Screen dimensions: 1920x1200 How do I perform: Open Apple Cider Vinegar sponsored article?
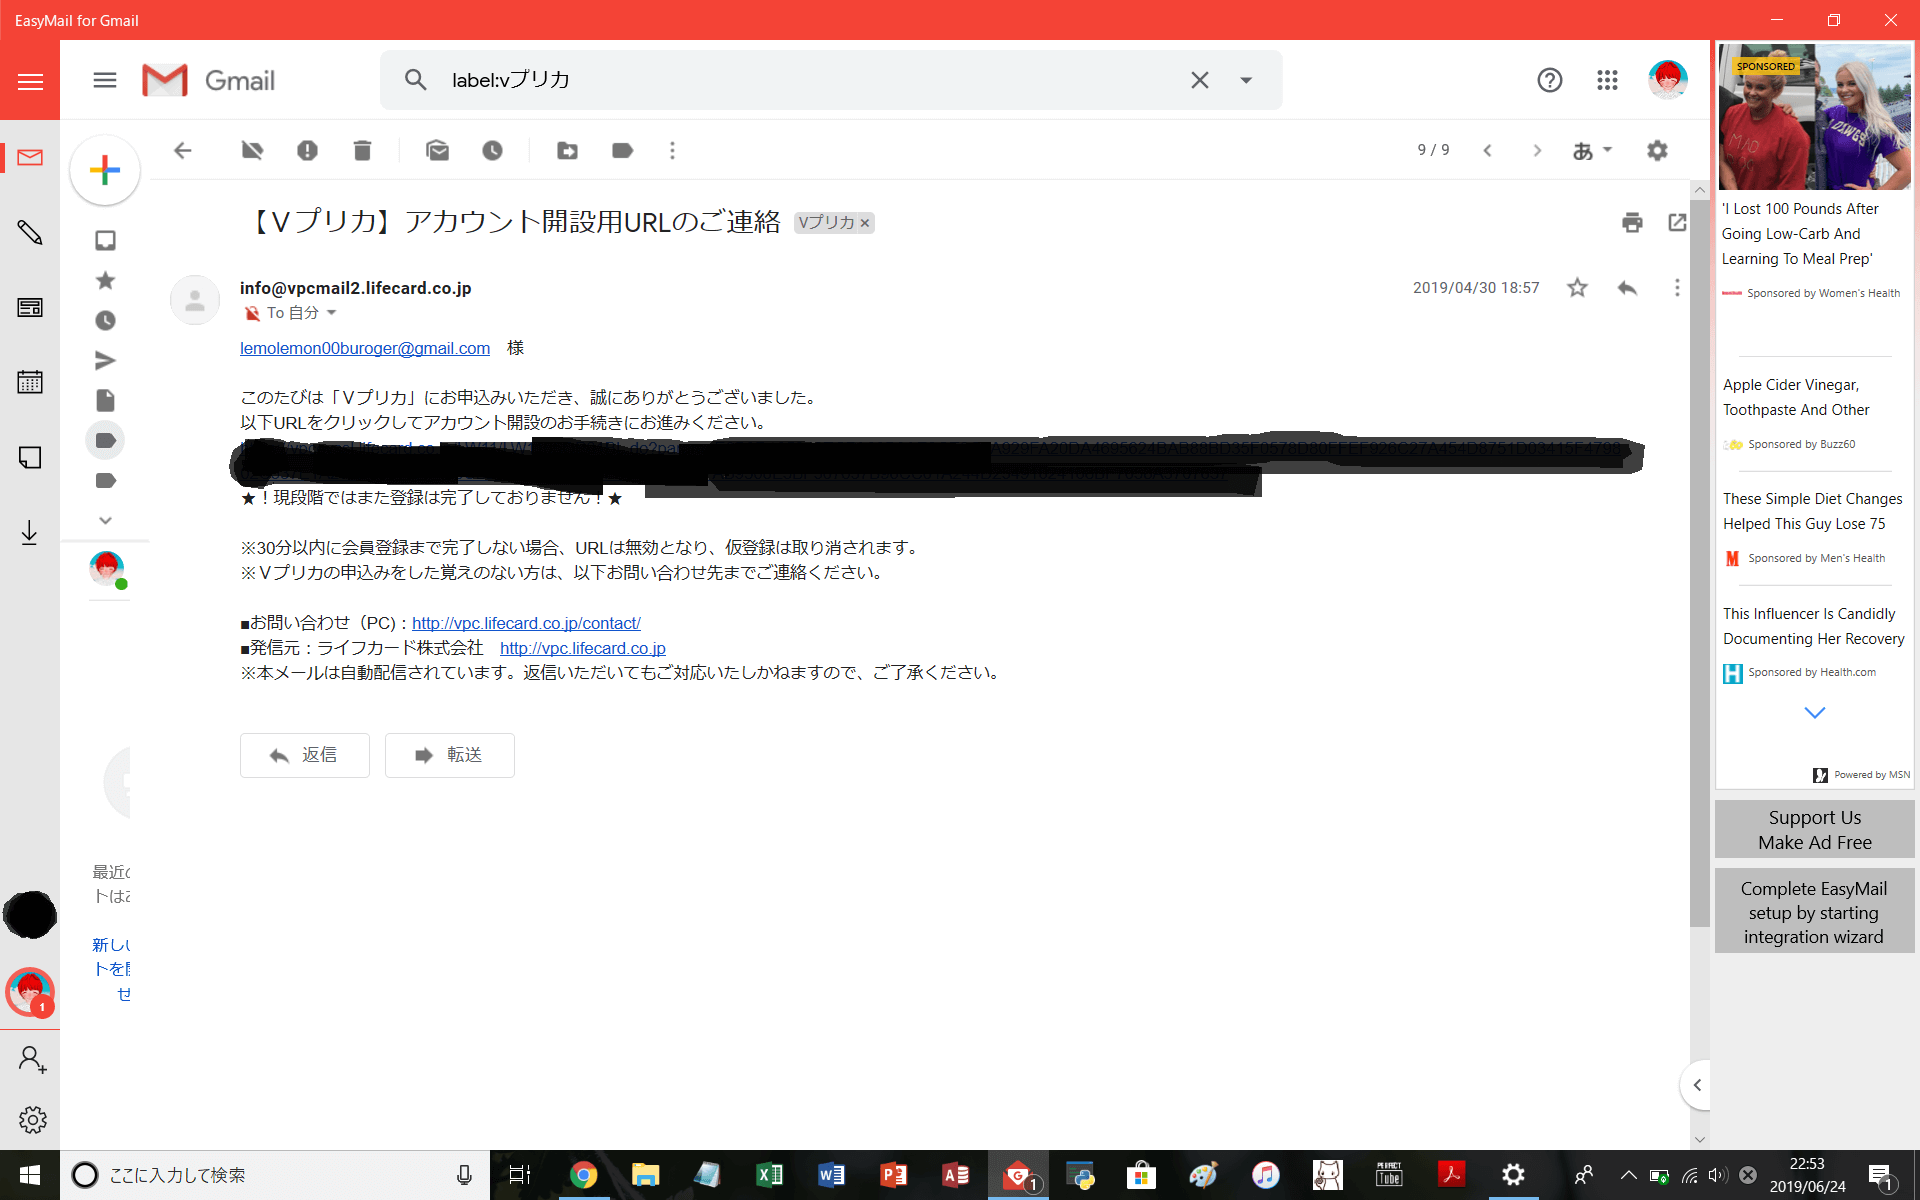click(x=1796, y=397)
